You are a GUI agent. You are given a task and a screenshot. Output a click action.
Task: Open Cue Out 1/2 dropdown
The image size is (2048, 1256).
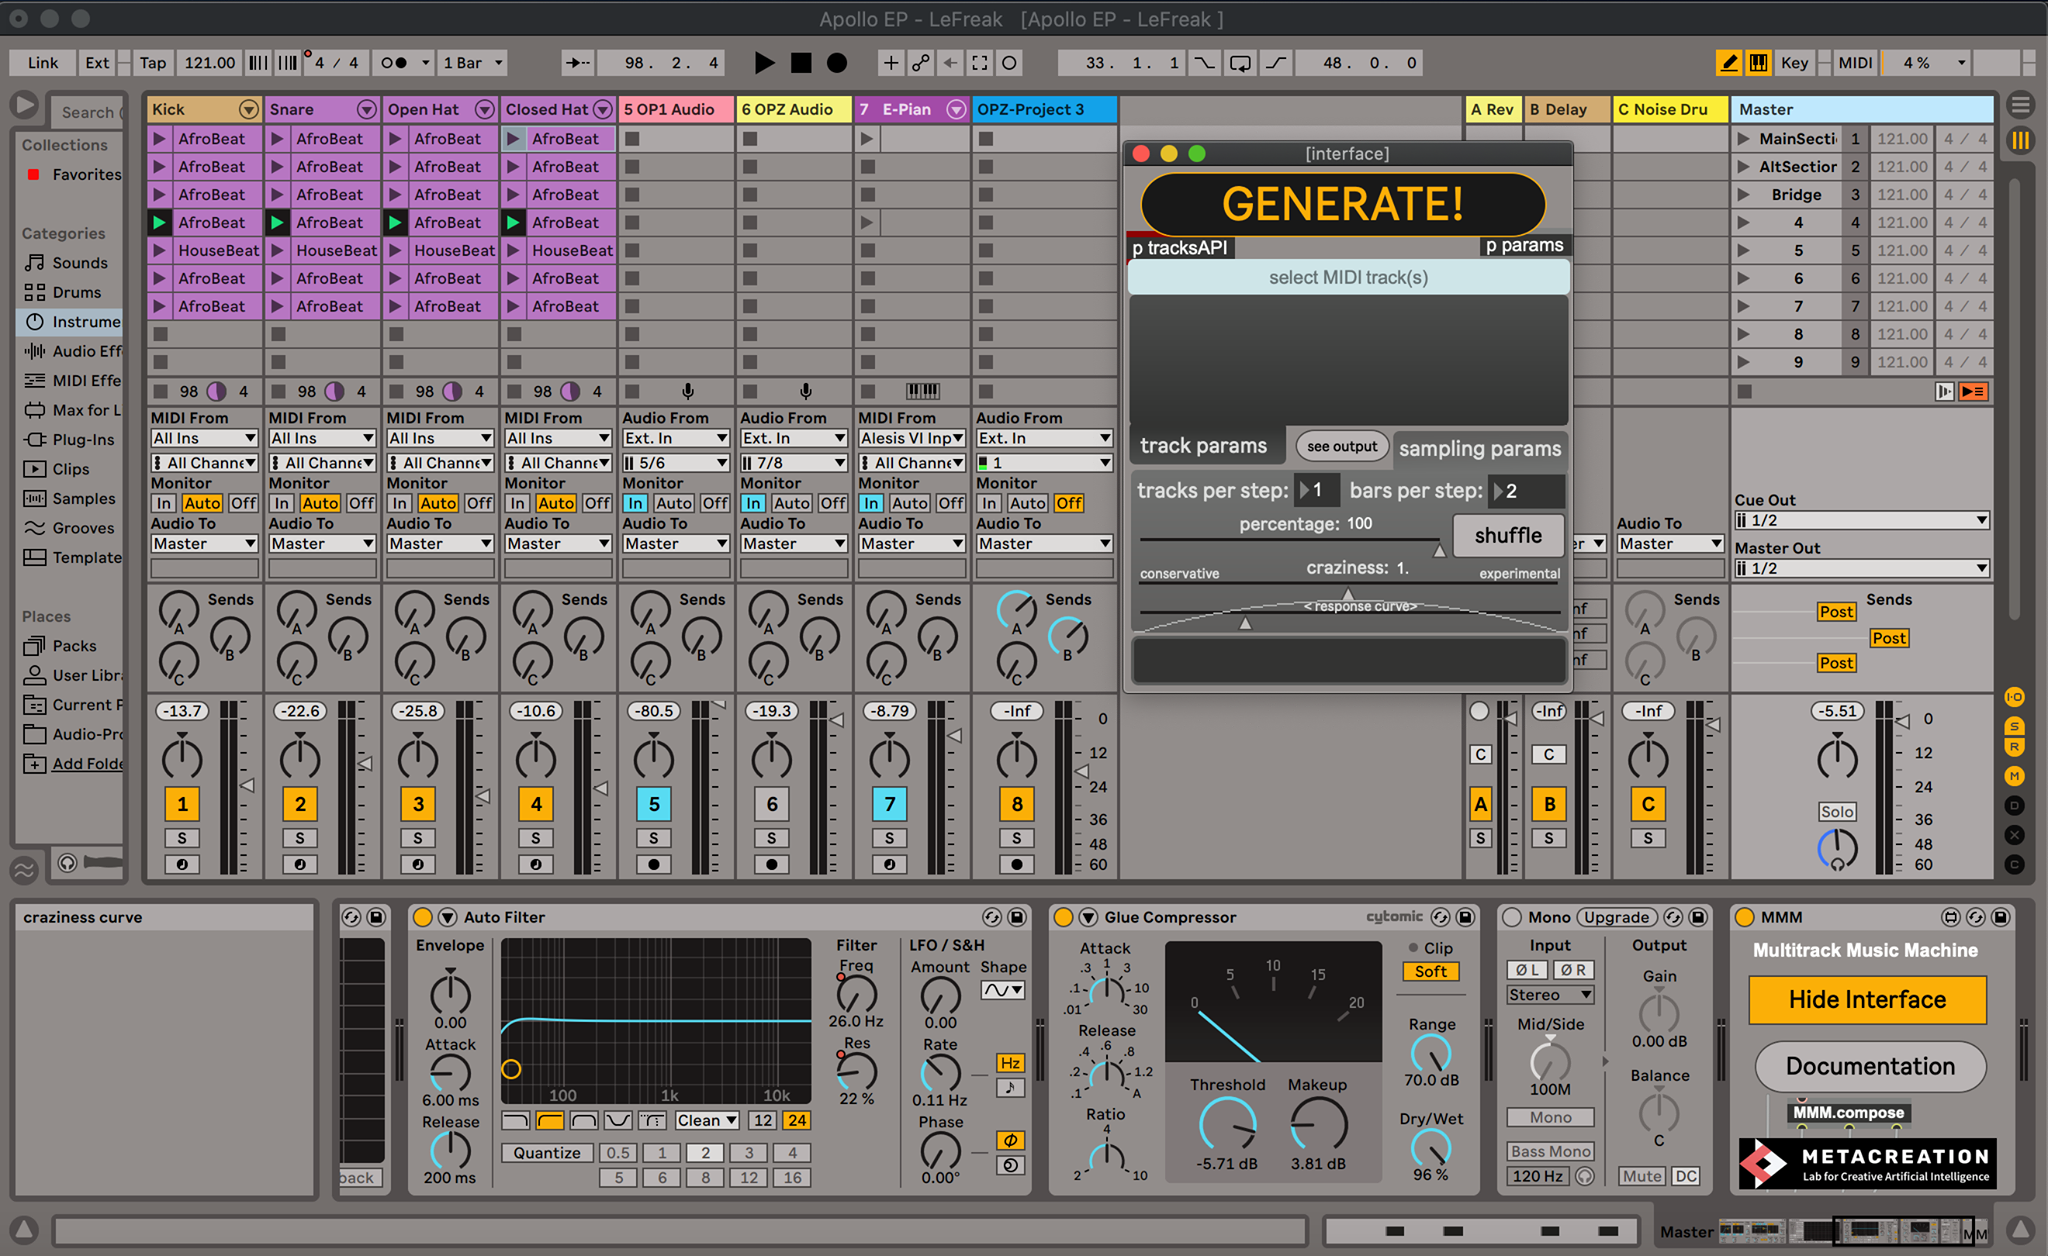tap(1861, 520)
